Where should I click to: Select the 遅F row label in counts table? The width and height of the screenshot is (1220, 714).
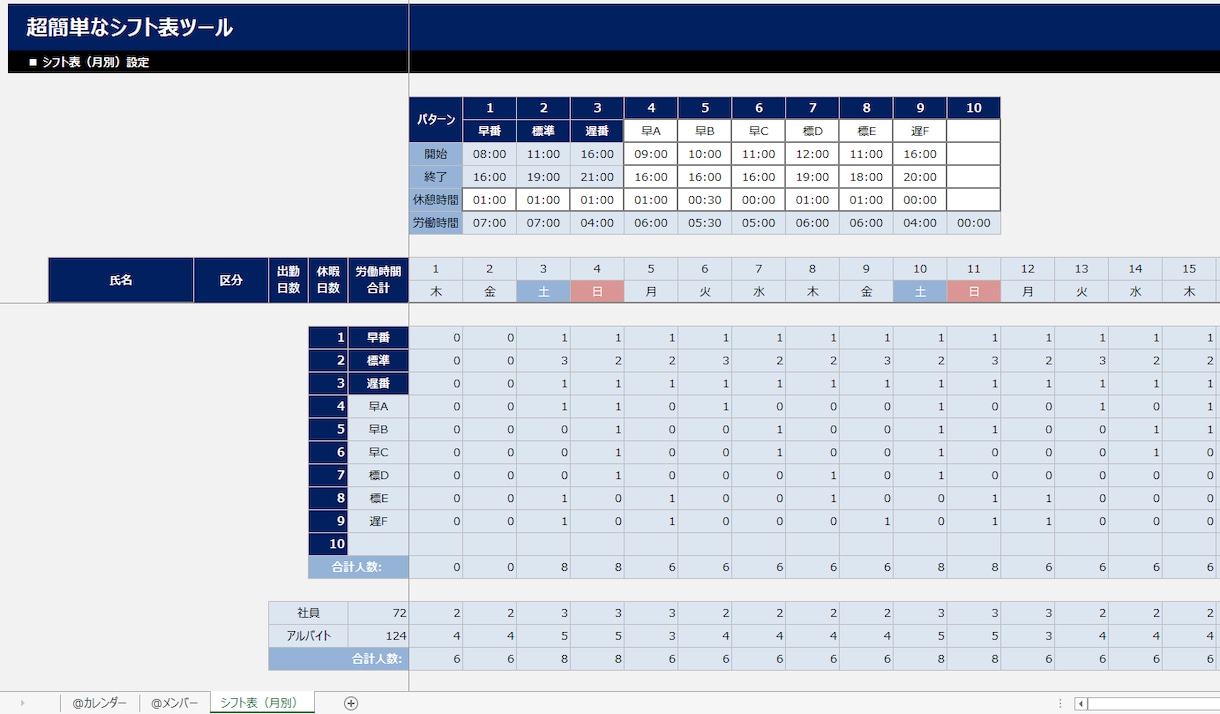(378, 521)
